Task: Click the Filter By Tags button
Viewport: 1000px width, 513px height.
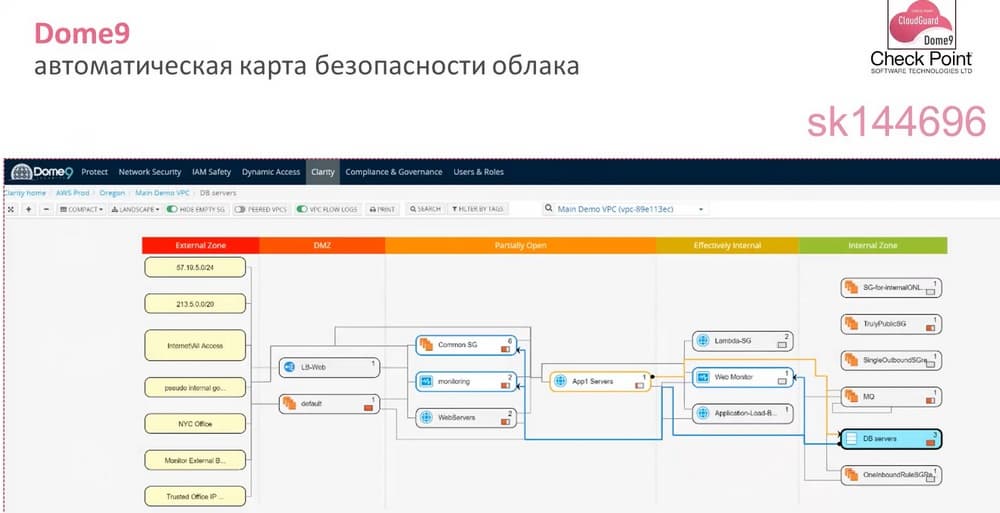Action: 478,209
